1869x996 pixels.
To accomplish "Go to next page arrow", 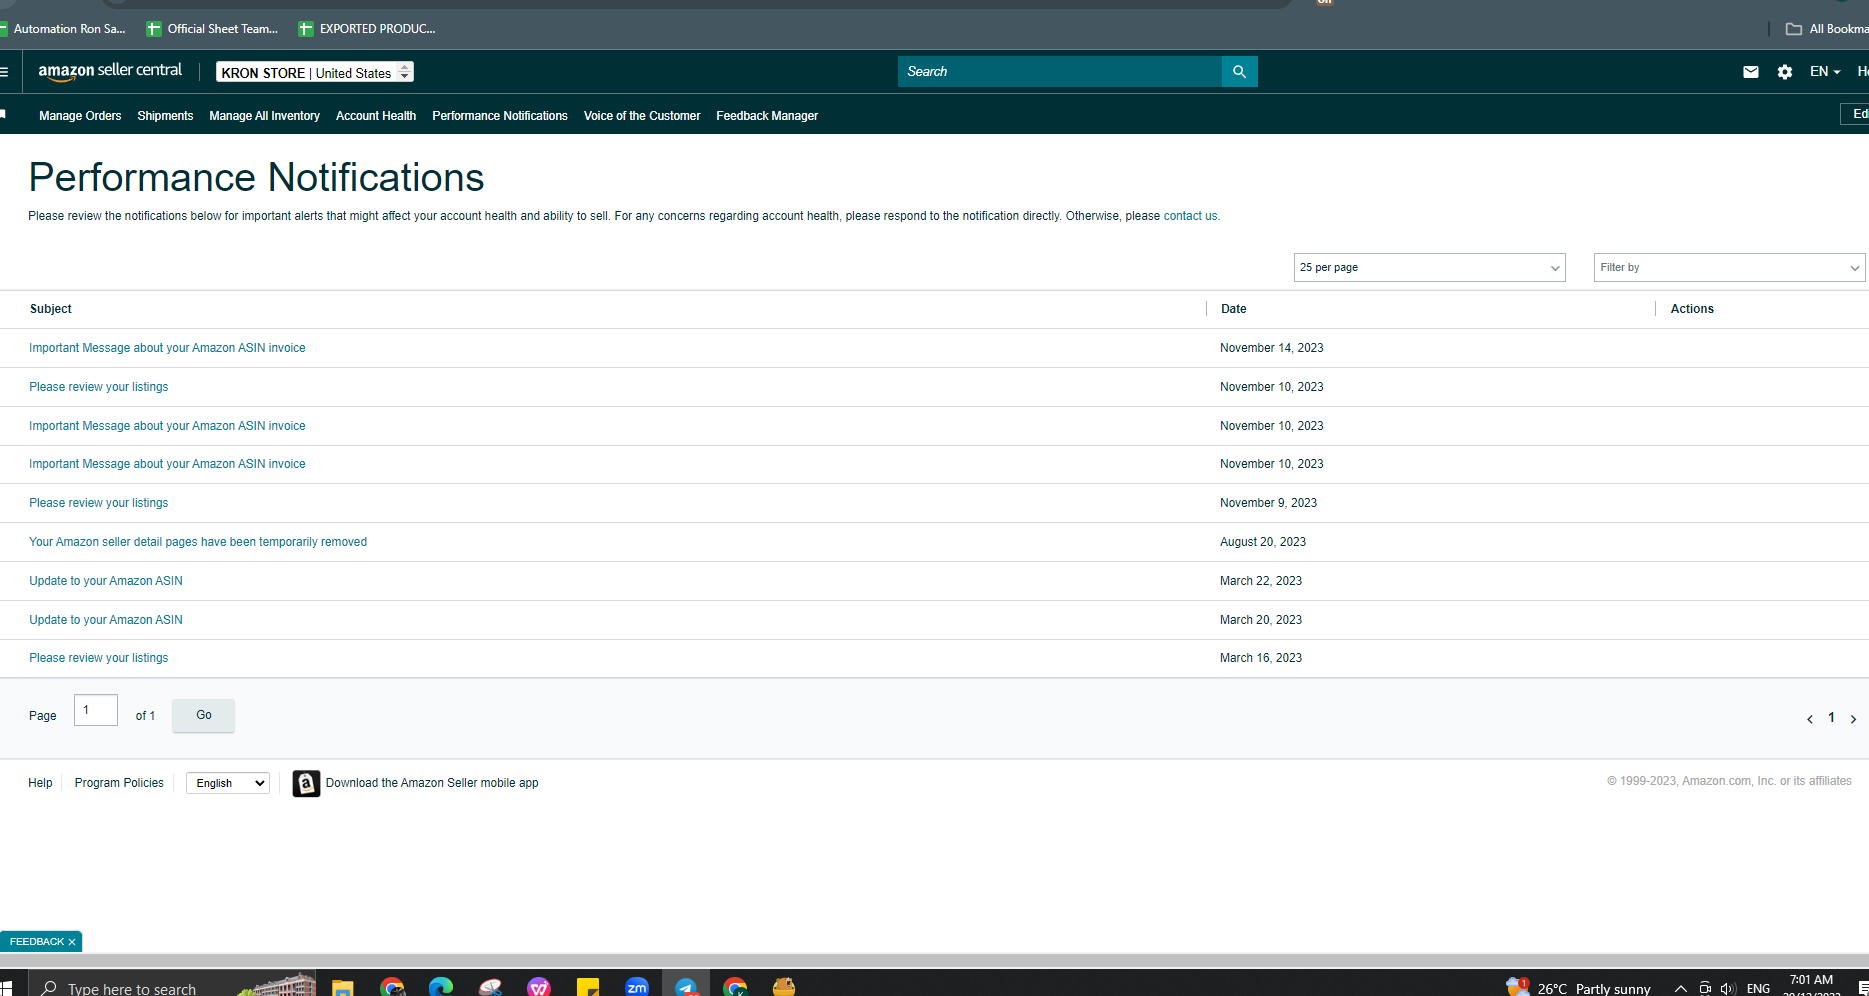I will (x=1853, y=719).
